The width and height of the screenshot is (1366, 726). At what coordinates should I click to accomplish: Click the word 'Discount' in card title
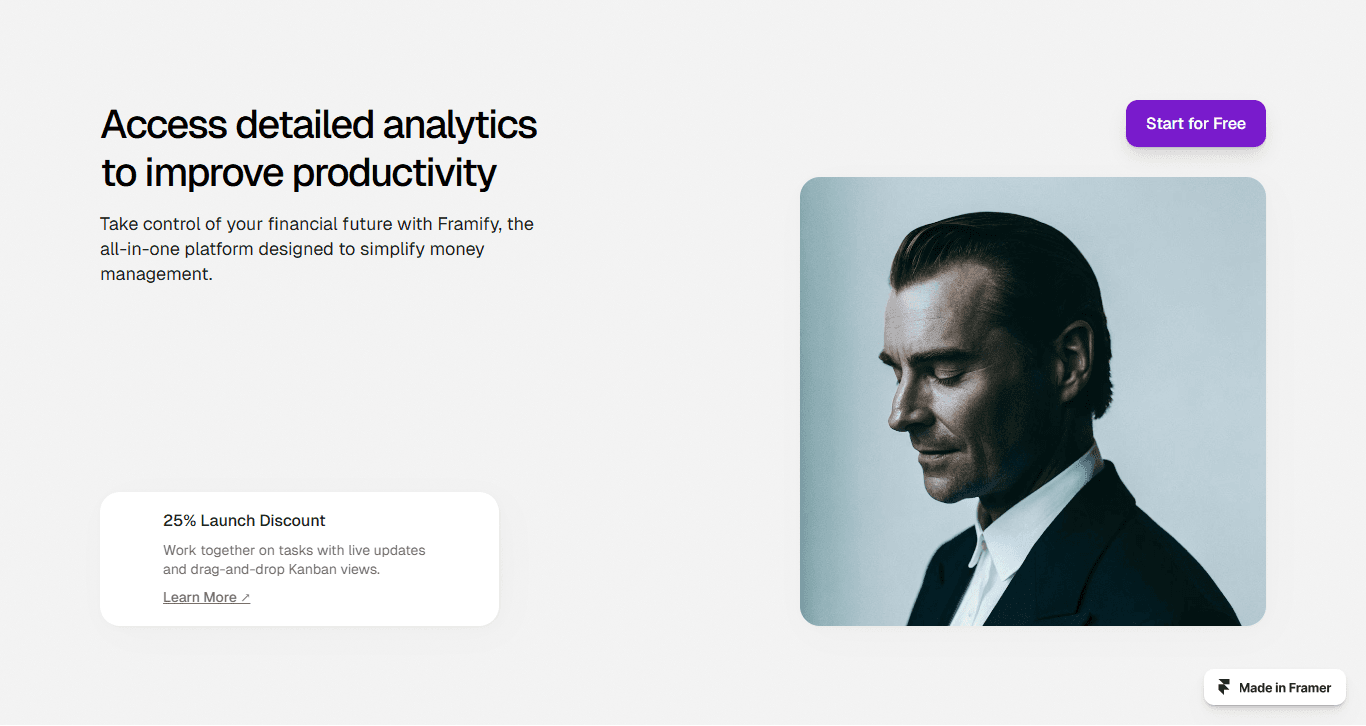click(x=293, y=520)
